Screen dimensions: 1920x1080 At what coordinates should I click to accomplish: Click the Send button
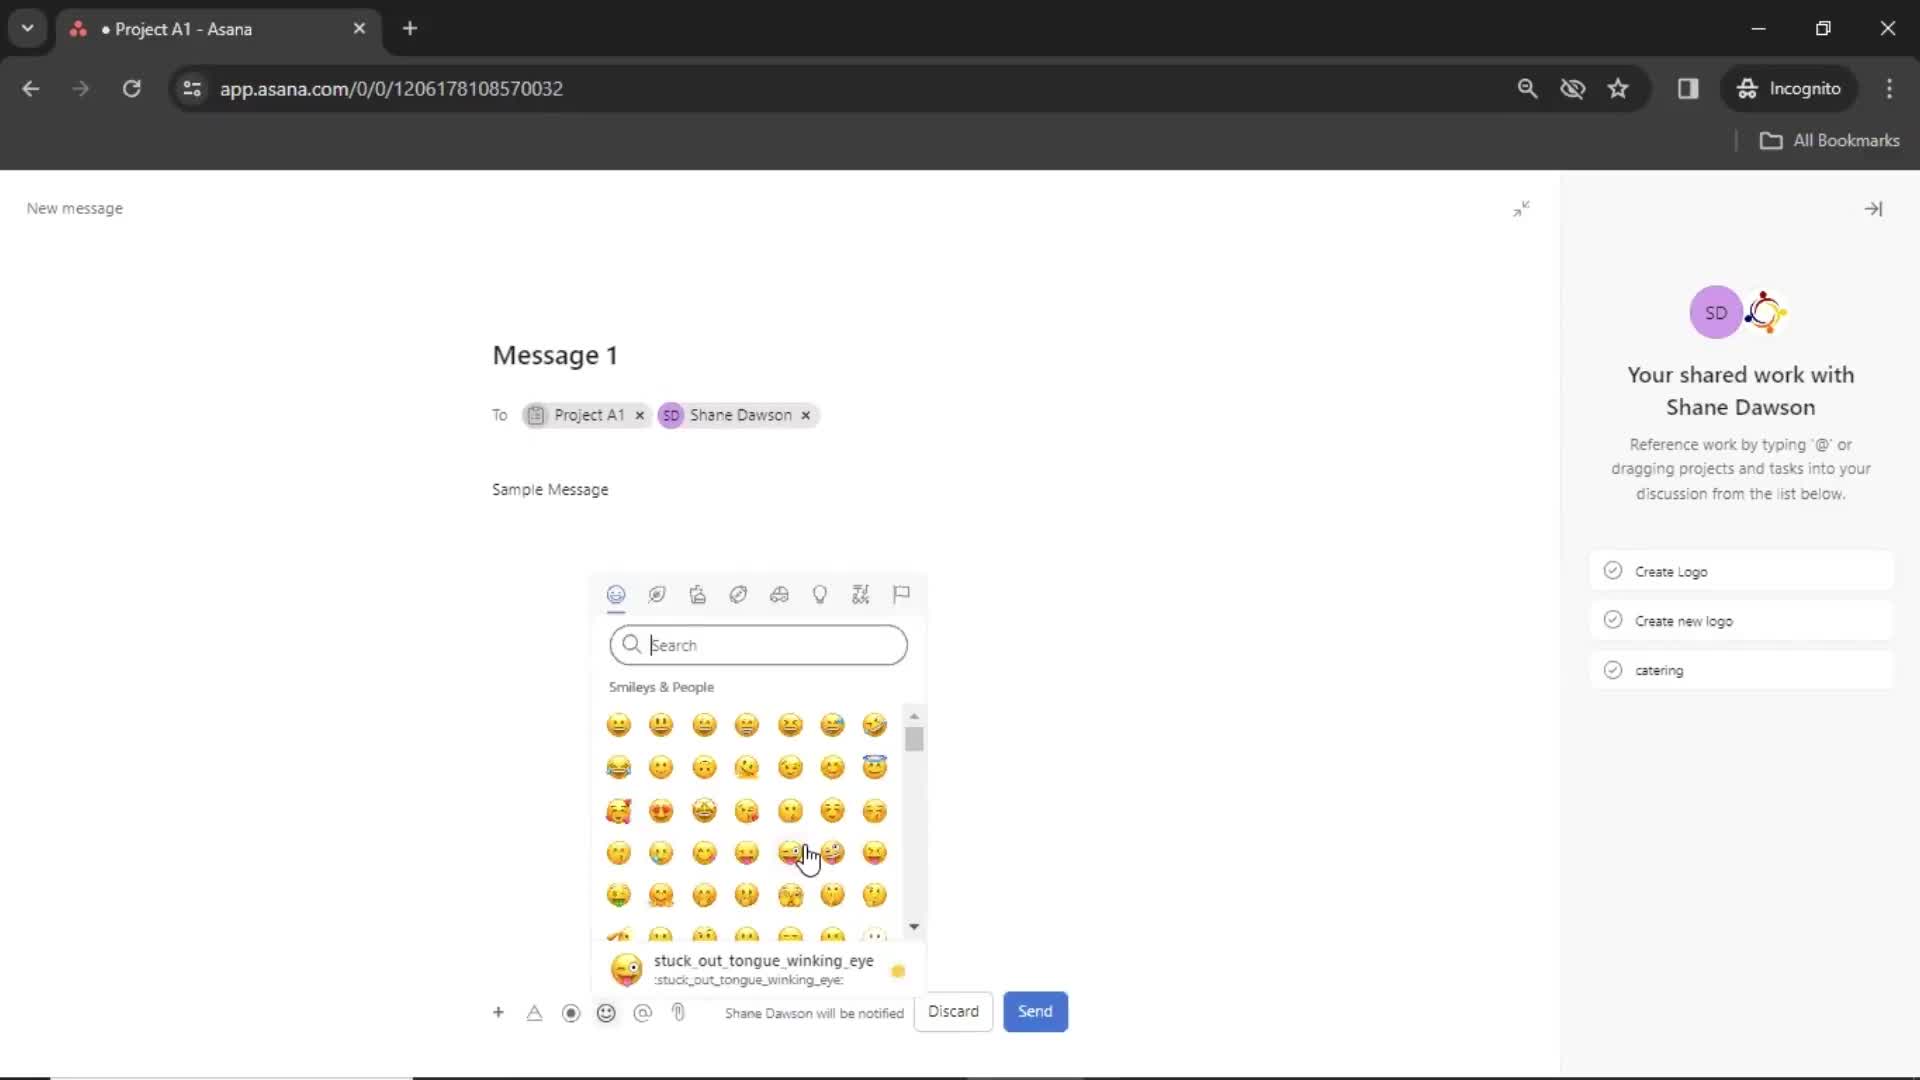(x=1035, y=1011)
